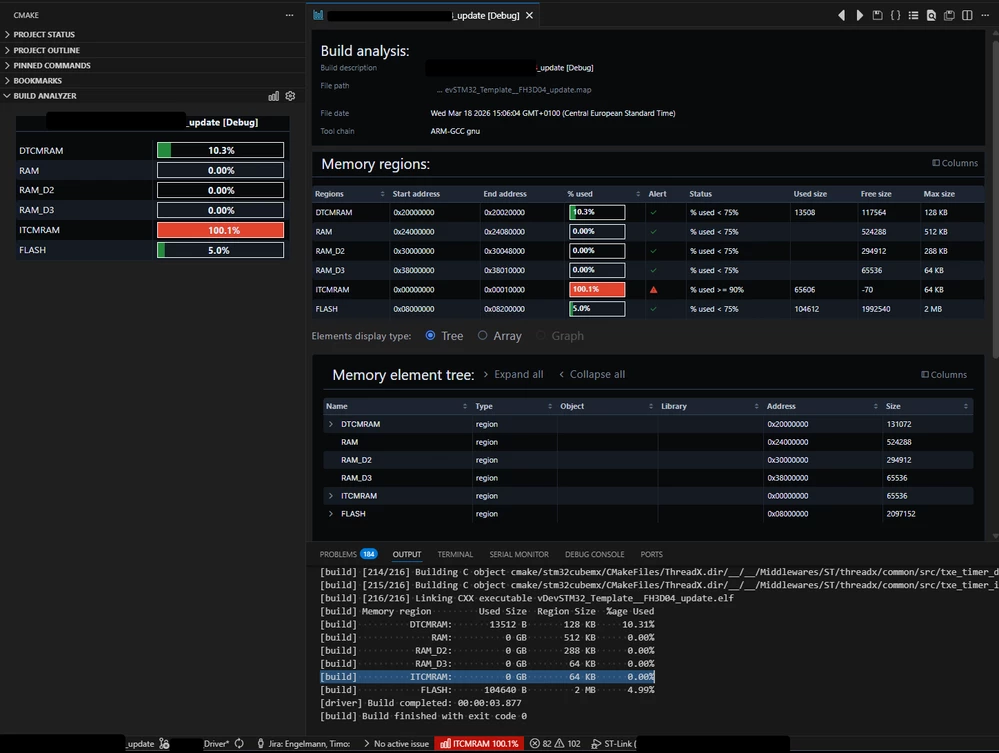Click the red ITCMRAM 100.1% usage bar
The width and height of the screenshot is (999, 753).
point(220,230)
